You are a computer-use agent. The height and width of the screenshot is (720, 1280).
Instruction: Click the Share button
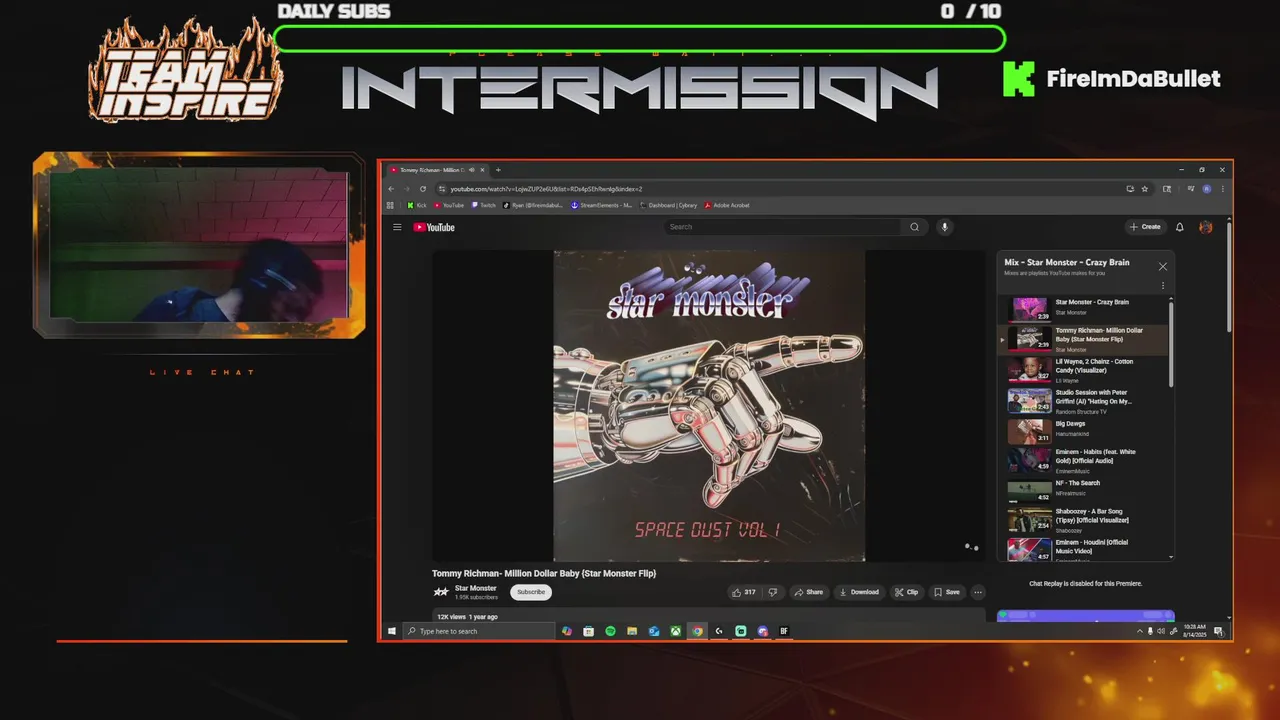coord(809,592)
